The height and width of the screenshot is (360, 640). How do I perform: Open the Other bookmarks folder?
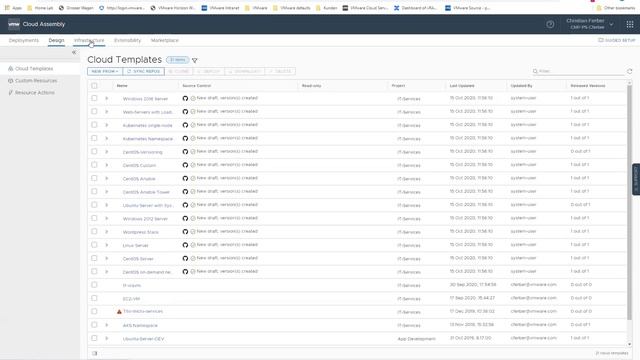[x=616, y=8]
